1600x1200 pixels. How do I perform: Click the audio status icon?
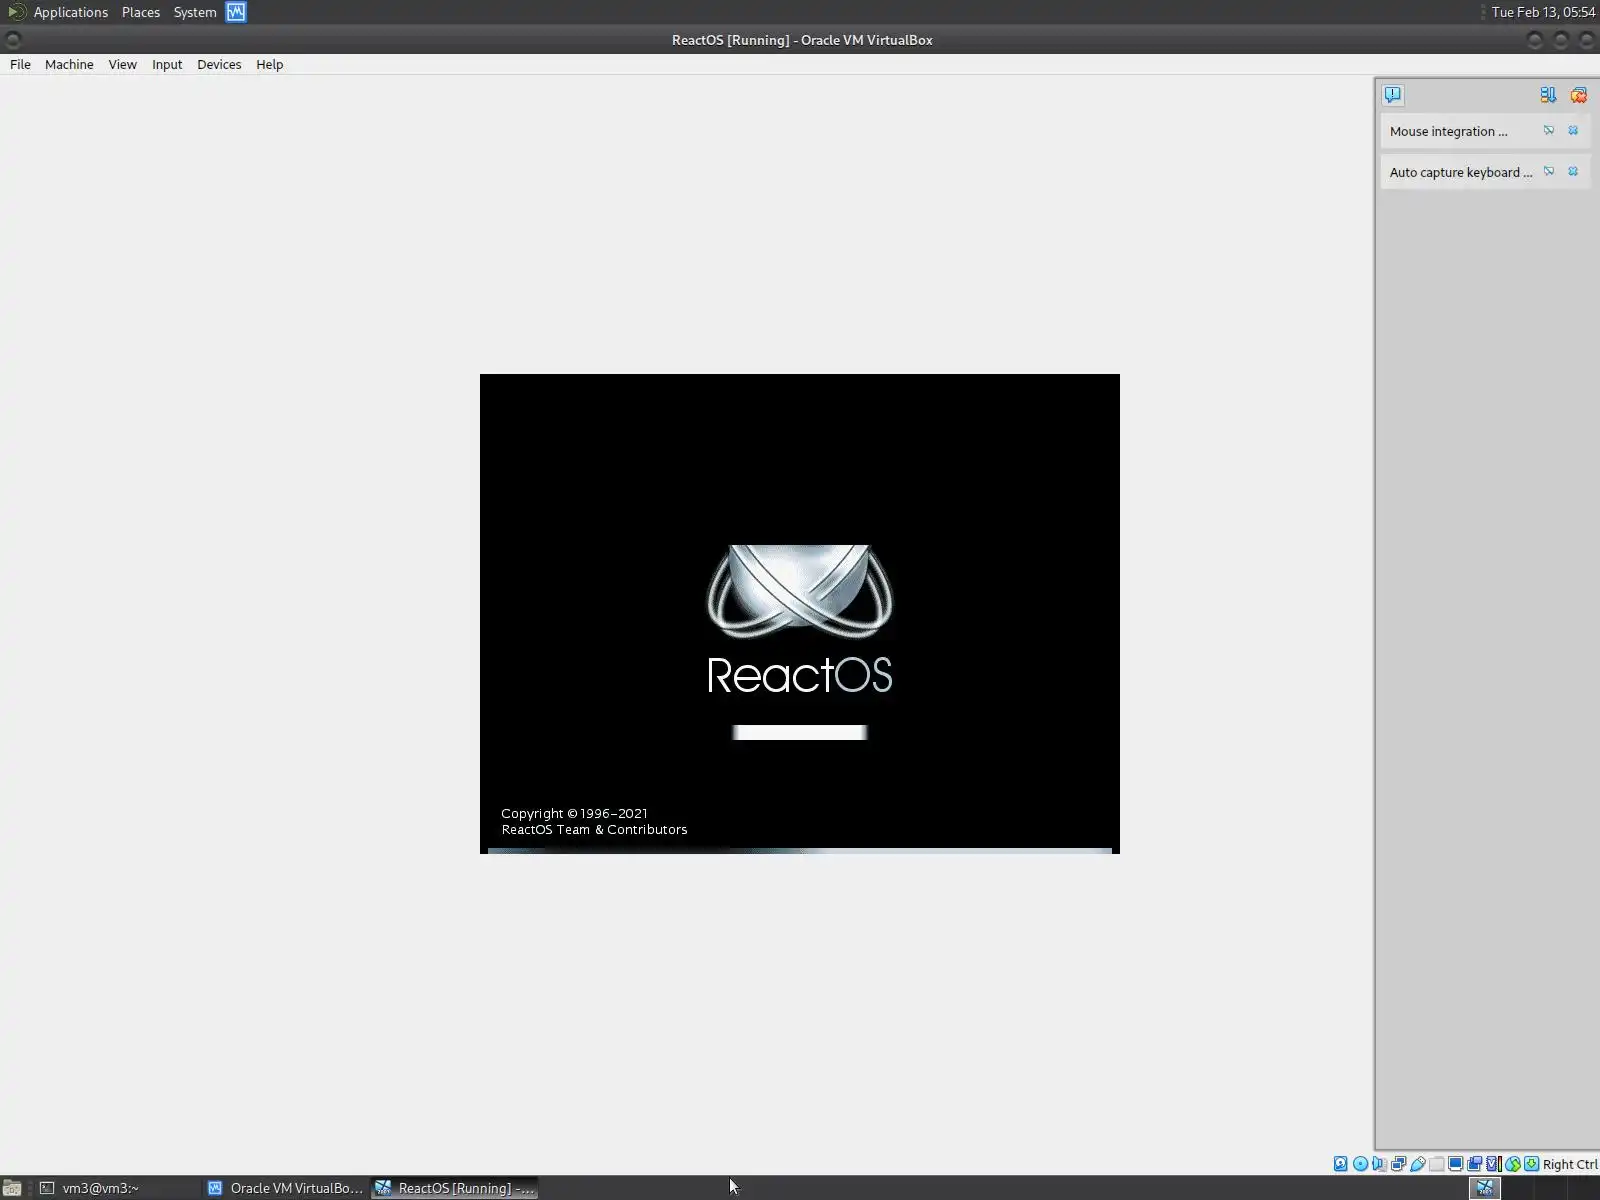(1379, 1164)
